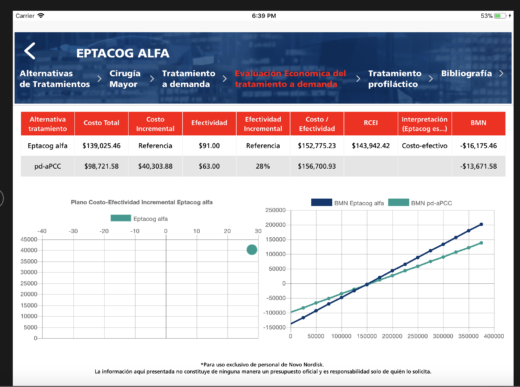This screenshot has width=520, height=387.
Task: Click chevron after Cirugía Mayor
Action: tap(152, 79)
